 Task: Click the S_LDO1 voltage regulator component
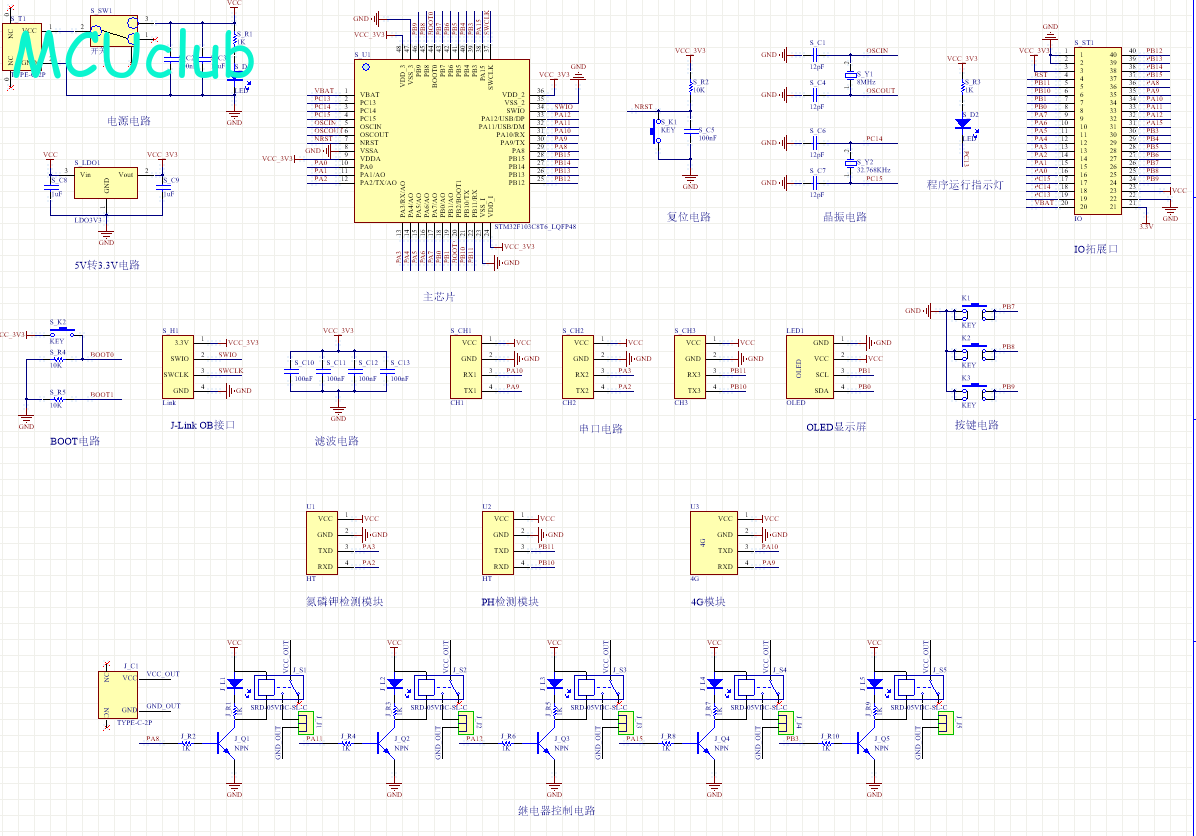[x=106, y=183]
